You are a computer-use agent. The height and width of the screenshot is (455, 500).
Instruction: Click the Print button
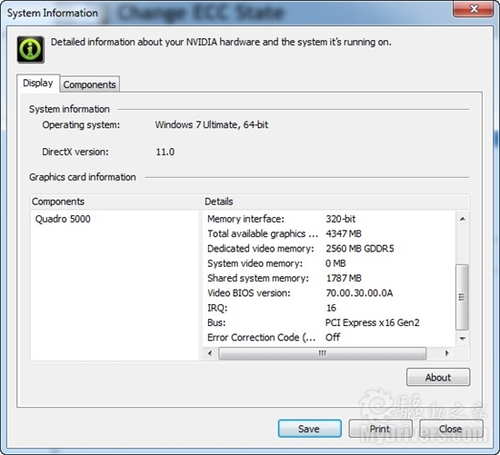coord(380,429)
